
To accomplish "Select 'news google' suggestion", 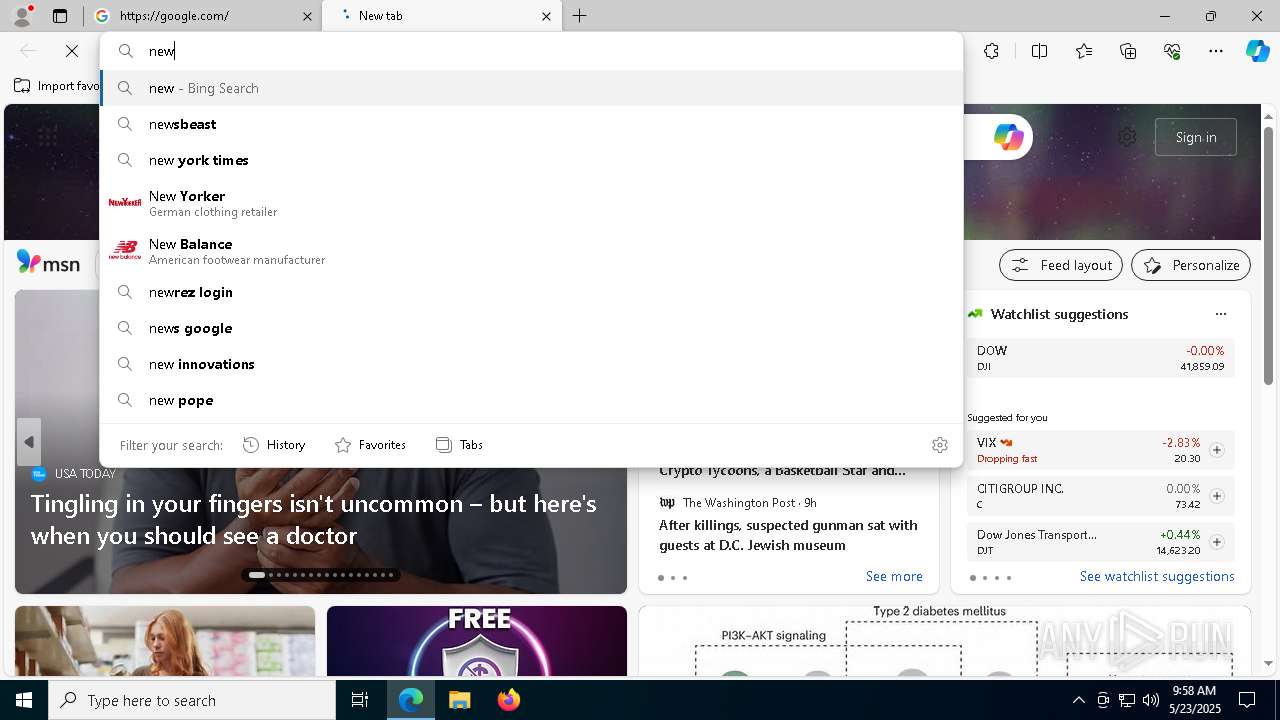I will [532, 328].
